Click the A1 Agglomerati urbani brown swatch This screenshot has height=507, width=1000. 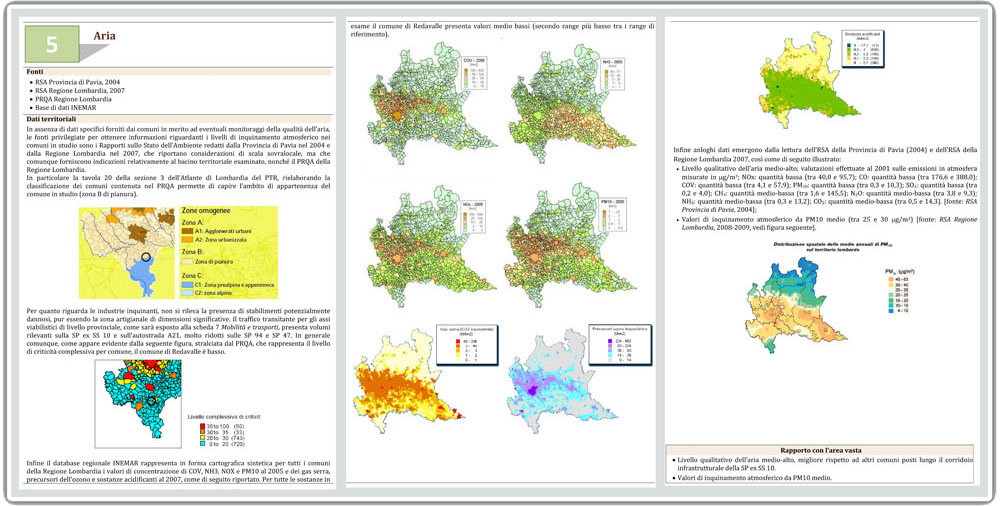(x=189, y=231)
